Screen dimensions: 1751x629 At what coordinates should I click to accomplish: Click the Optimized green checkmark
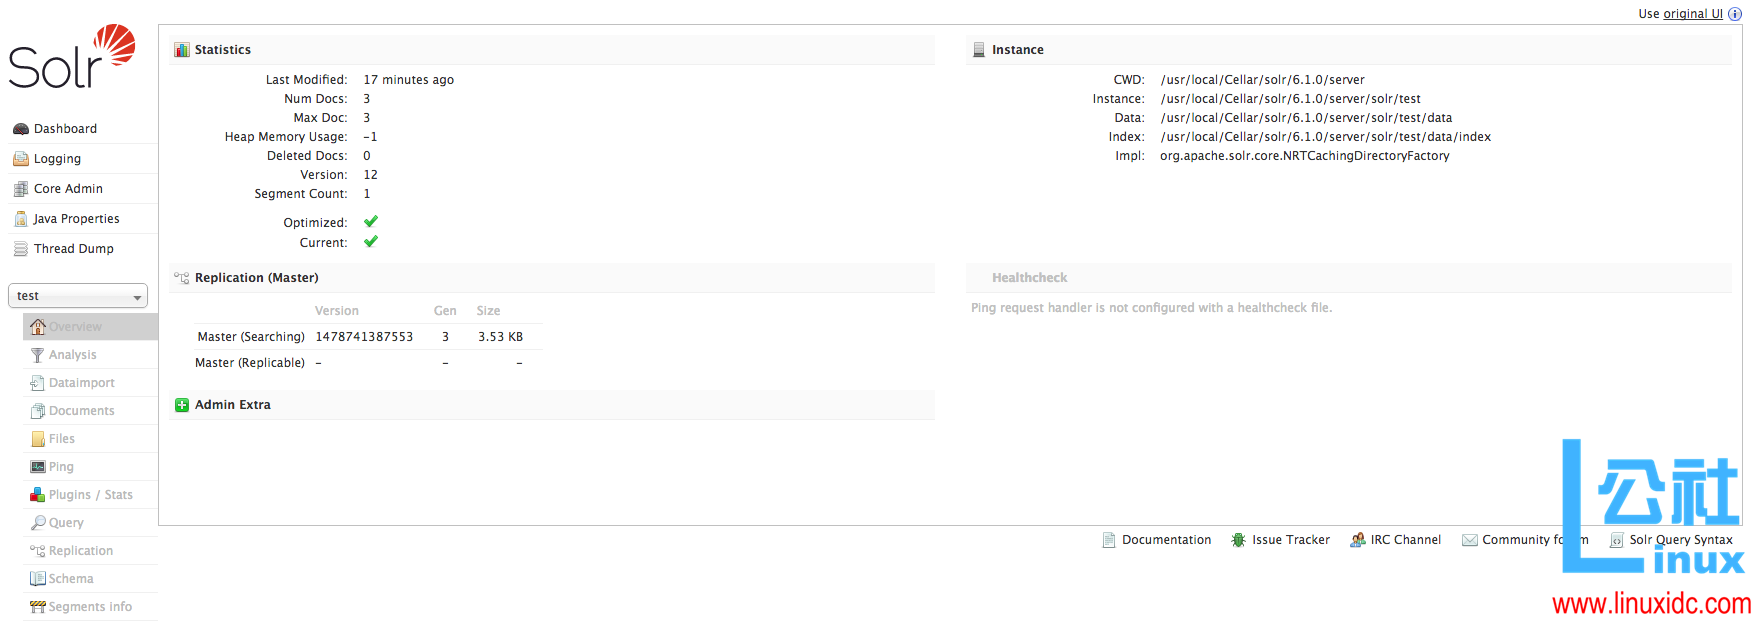[x=371, y=222]
